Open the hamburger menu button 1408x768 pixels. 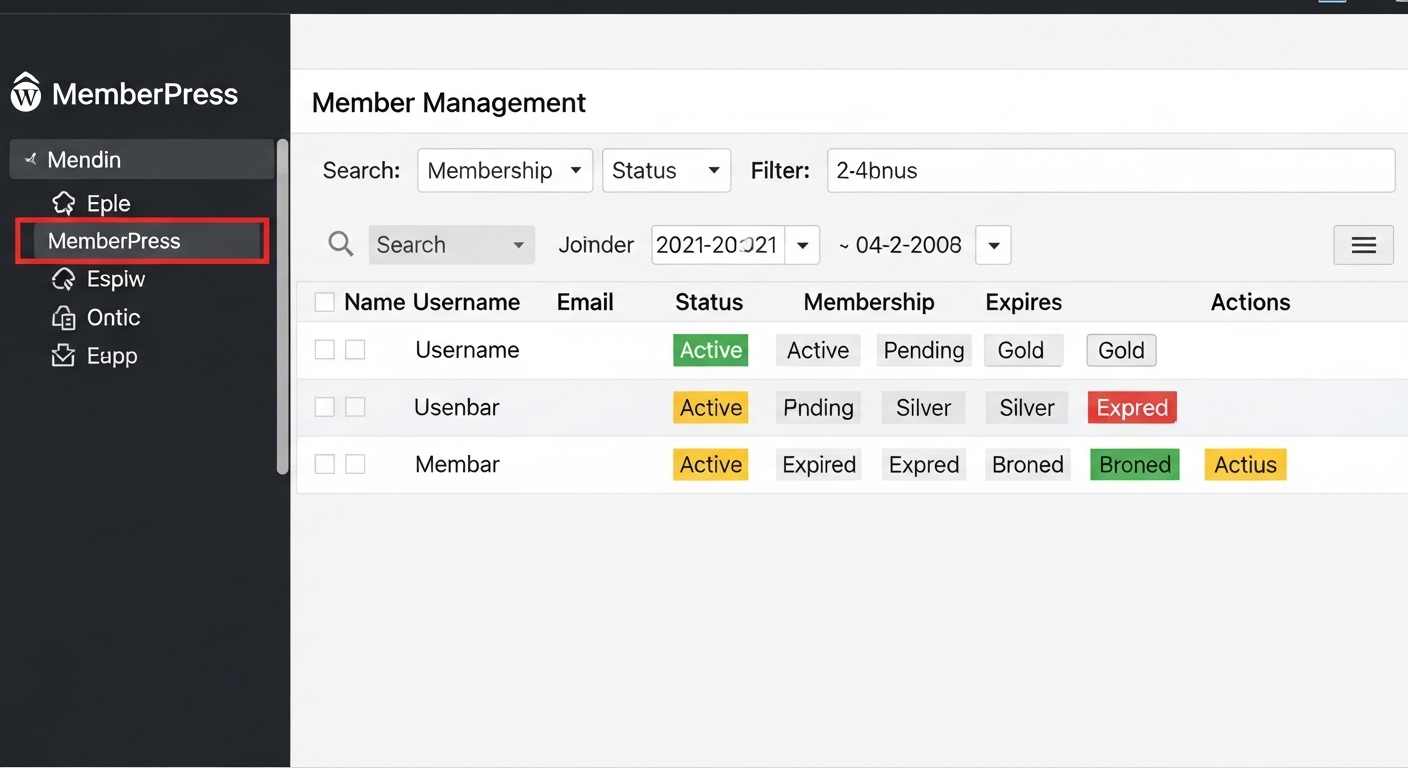(x=1363, y=245)
